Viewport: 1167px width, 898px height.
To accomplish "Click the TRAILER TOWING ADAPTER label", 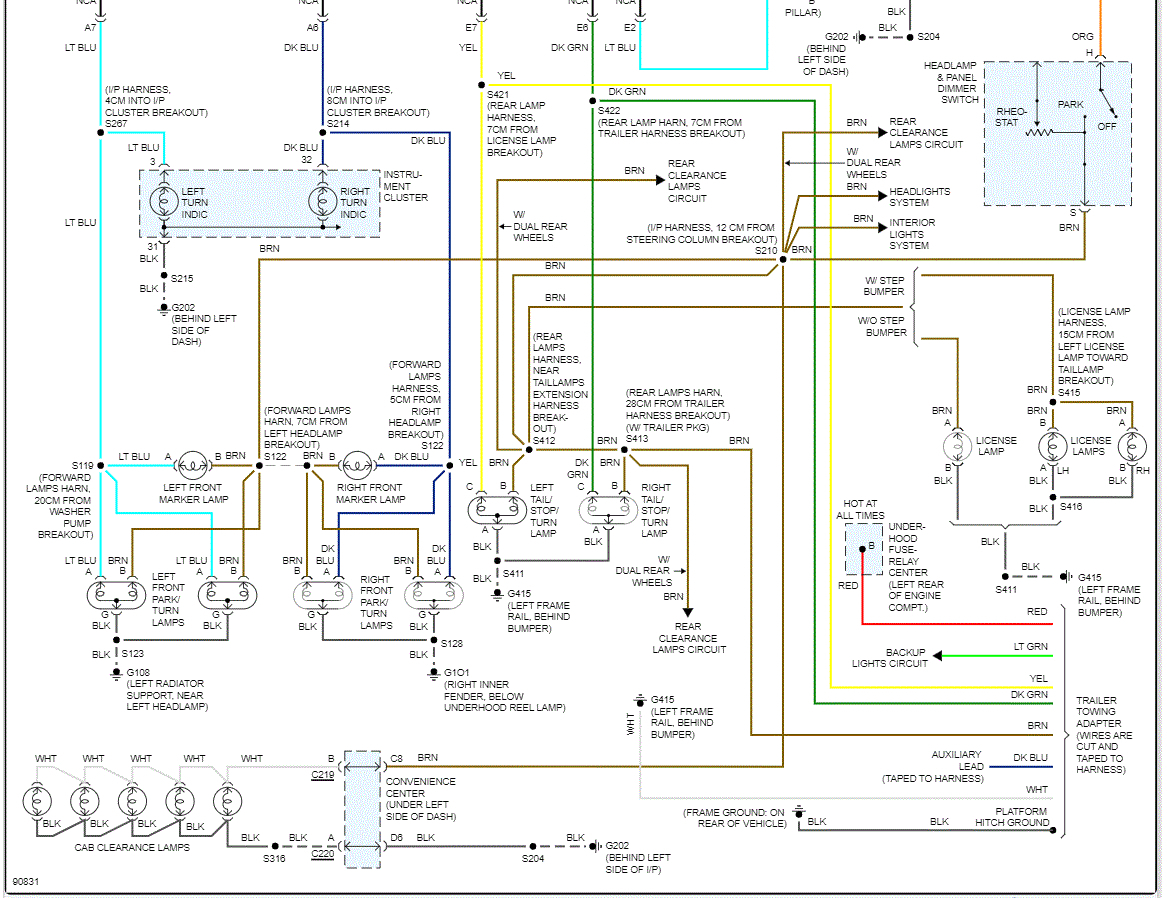I will (1099, 712).
